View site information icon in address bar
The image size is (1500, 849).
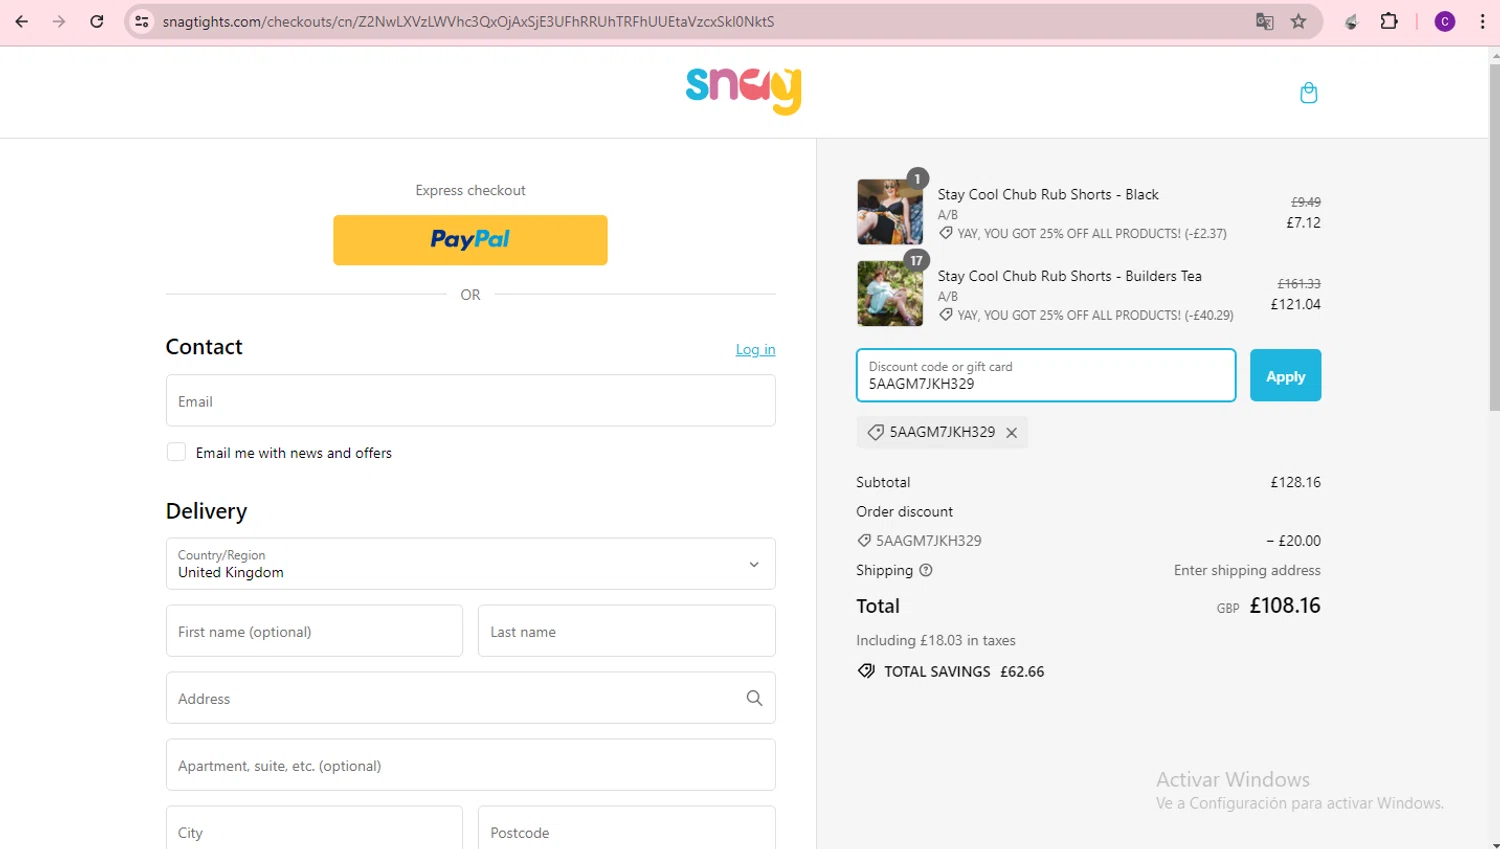[142, 21]
